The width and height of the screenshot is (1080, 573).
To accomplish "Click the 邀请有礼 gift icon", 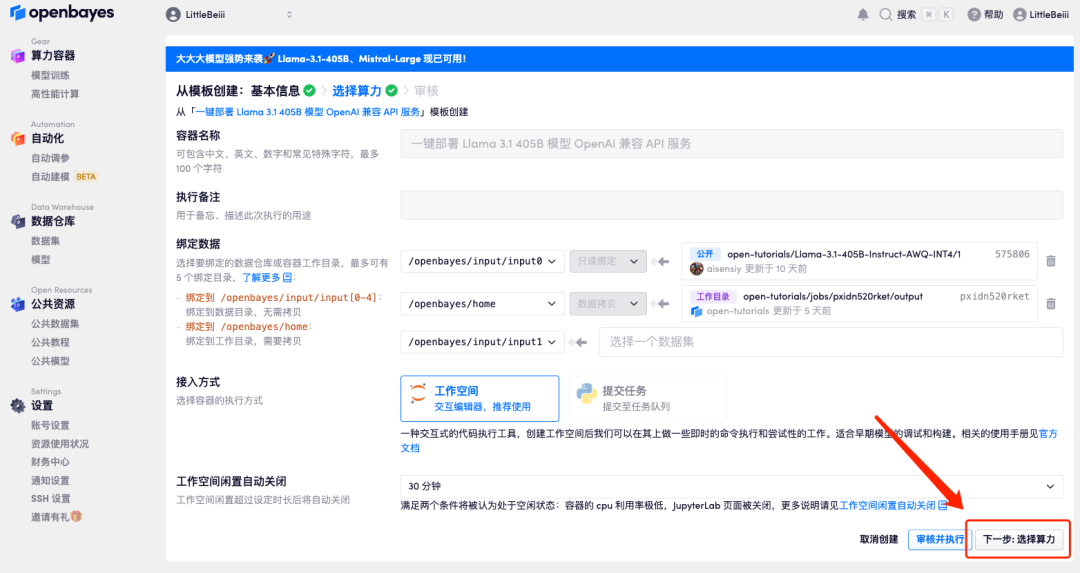I will [x=76, y=517].
